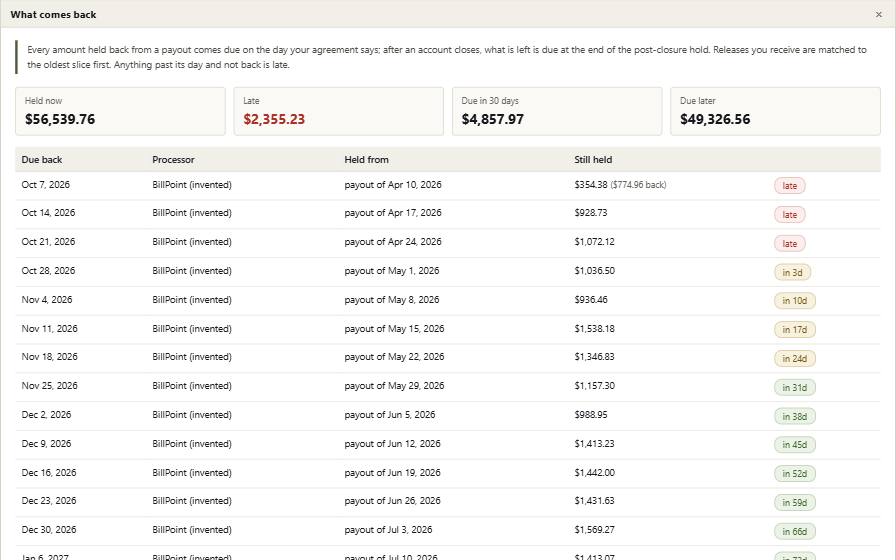Click BillPoint (invented) in Oct 7 row
Screen dimensions: 896x560
click(192, 185)
